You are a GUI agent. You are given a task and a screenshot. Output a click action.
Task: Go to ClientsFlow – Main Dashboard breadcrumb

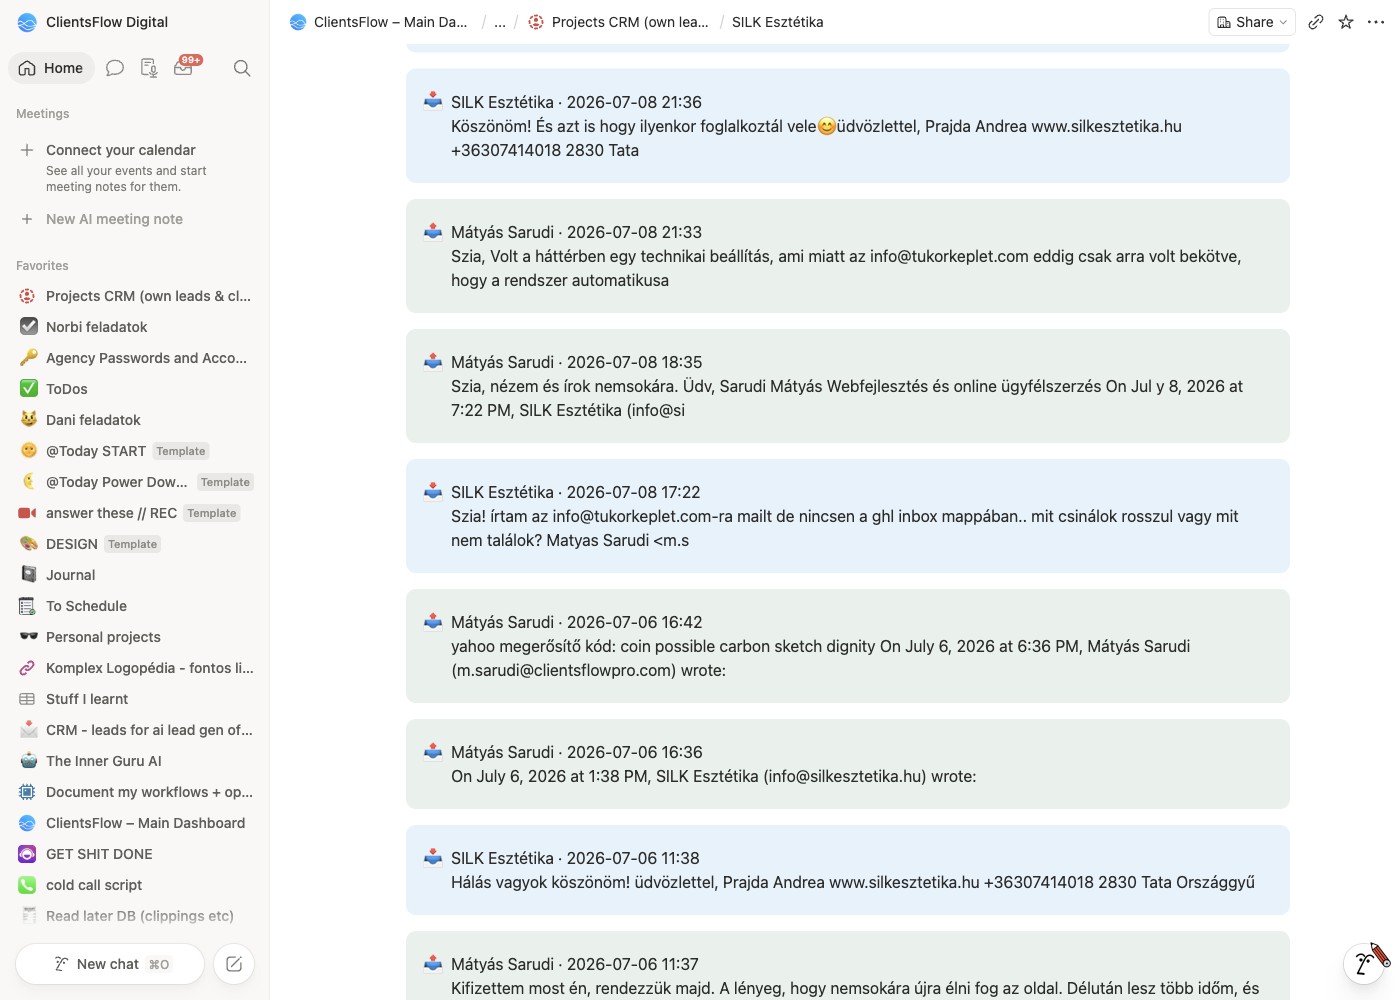coord(379,22)
